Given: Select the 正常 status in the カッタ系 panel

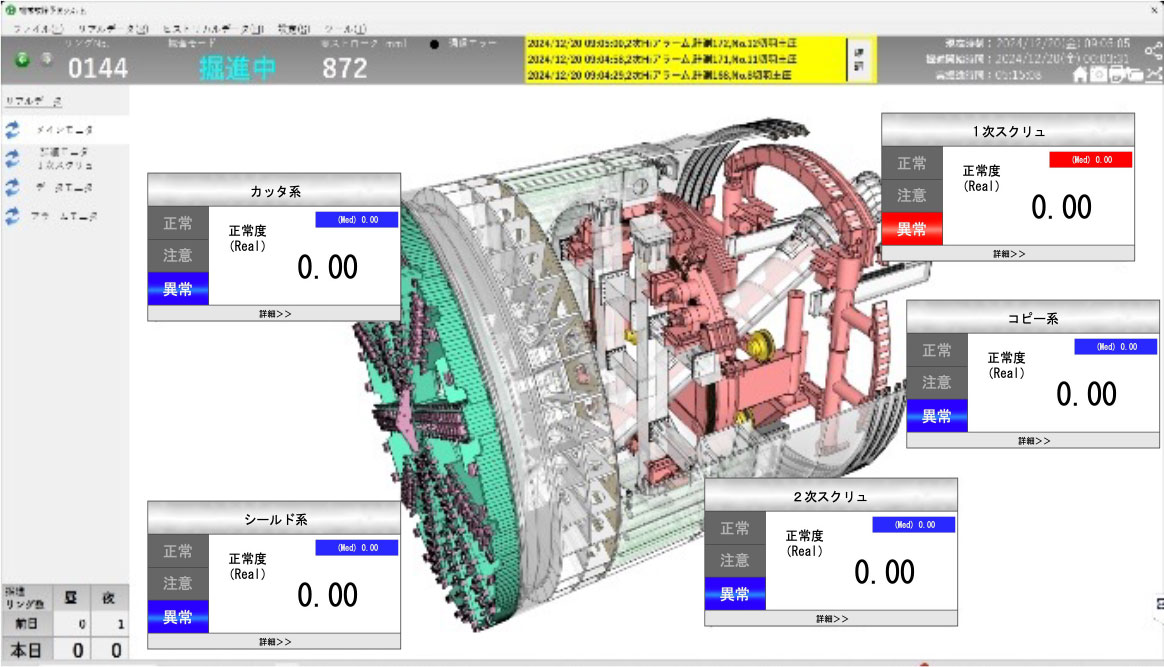Looking at the screenshot, I should pos(178,223).
